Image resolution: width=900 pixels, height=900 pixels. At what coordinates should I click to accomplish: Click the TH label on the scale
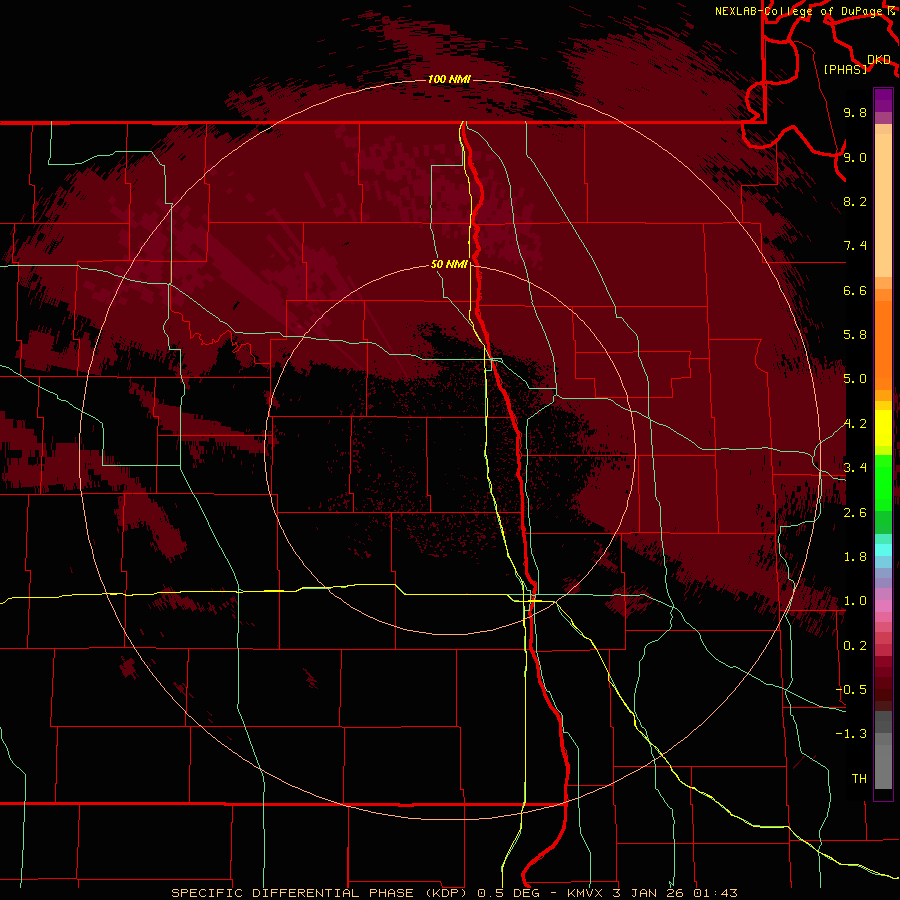tap(859, 778)
